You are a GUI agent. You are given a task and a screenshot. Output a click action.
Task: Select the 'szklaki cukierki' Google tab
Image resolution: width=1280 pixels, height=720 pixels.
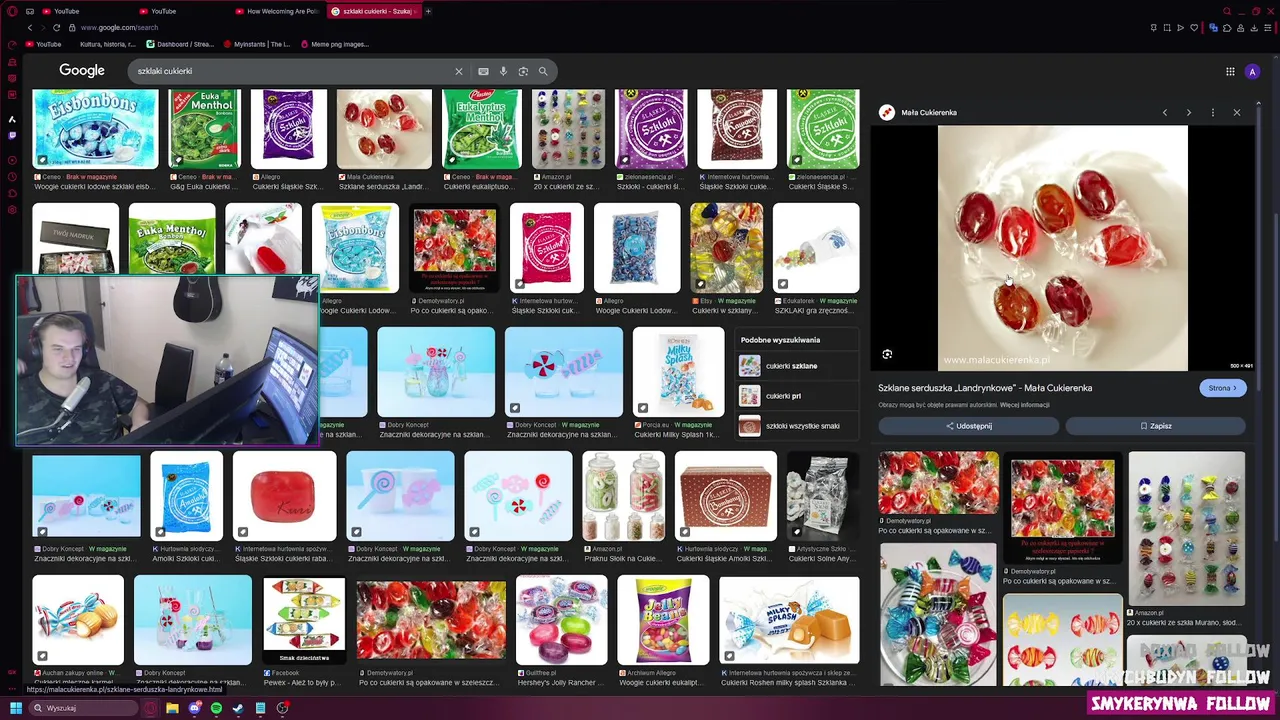coord(372,11)
